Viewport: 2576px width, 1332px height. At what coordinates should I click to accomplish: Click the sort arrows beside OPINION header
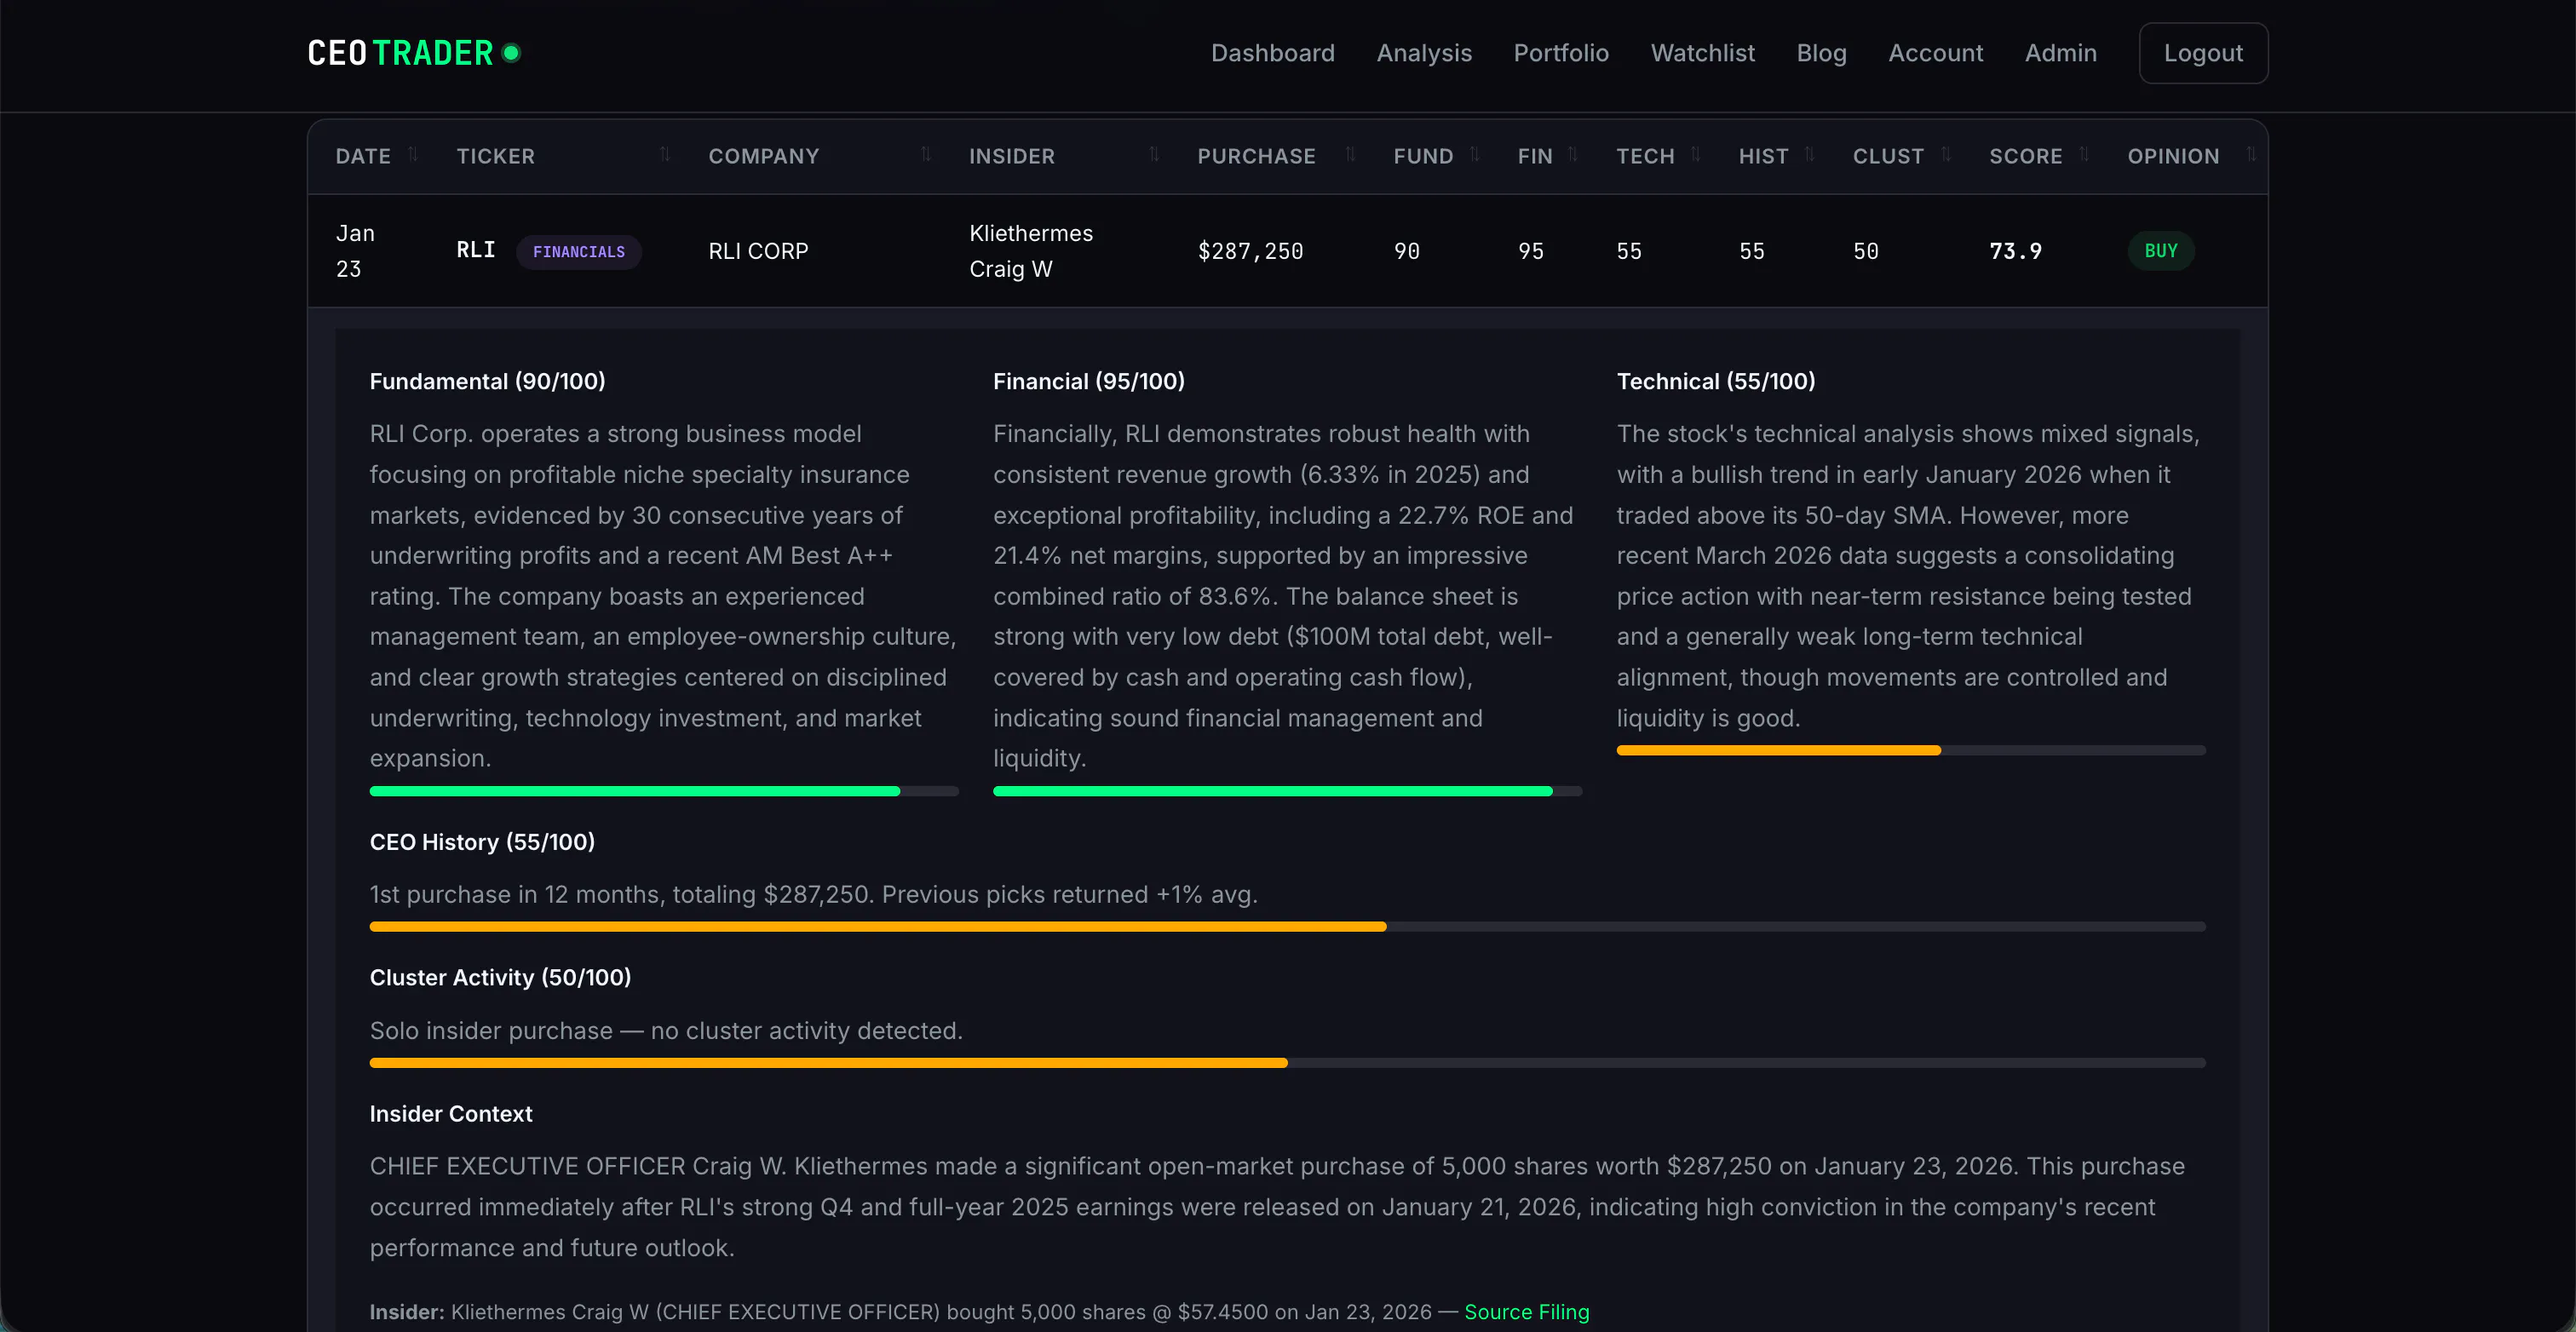pos(2251,154)
